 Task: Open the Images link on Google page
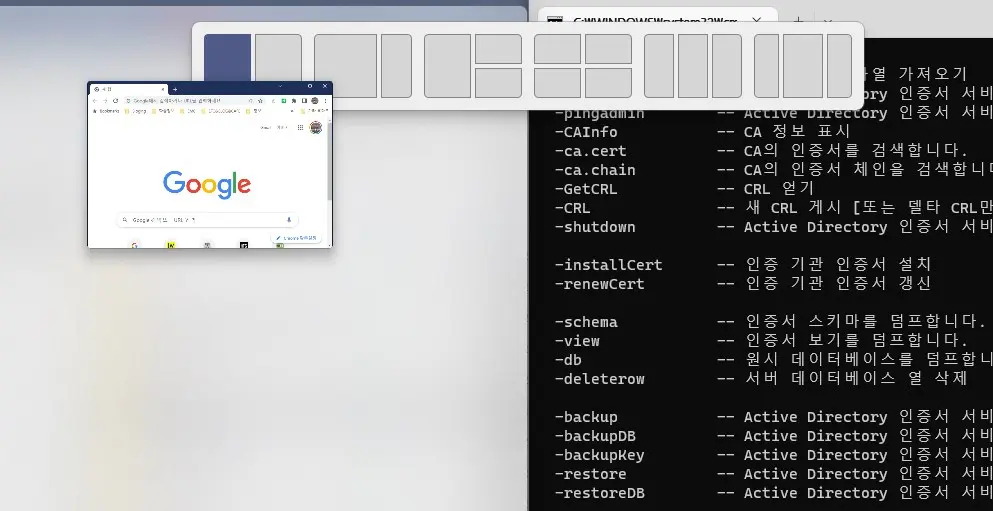[x=282, y=127]
